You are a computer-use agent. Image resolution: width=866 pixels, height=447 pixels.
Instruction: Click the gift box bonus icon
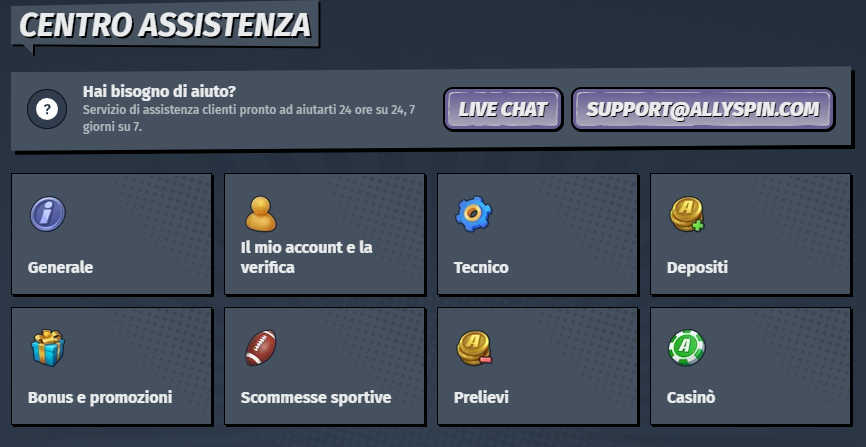pyautogui.click(x=47, y=347)
